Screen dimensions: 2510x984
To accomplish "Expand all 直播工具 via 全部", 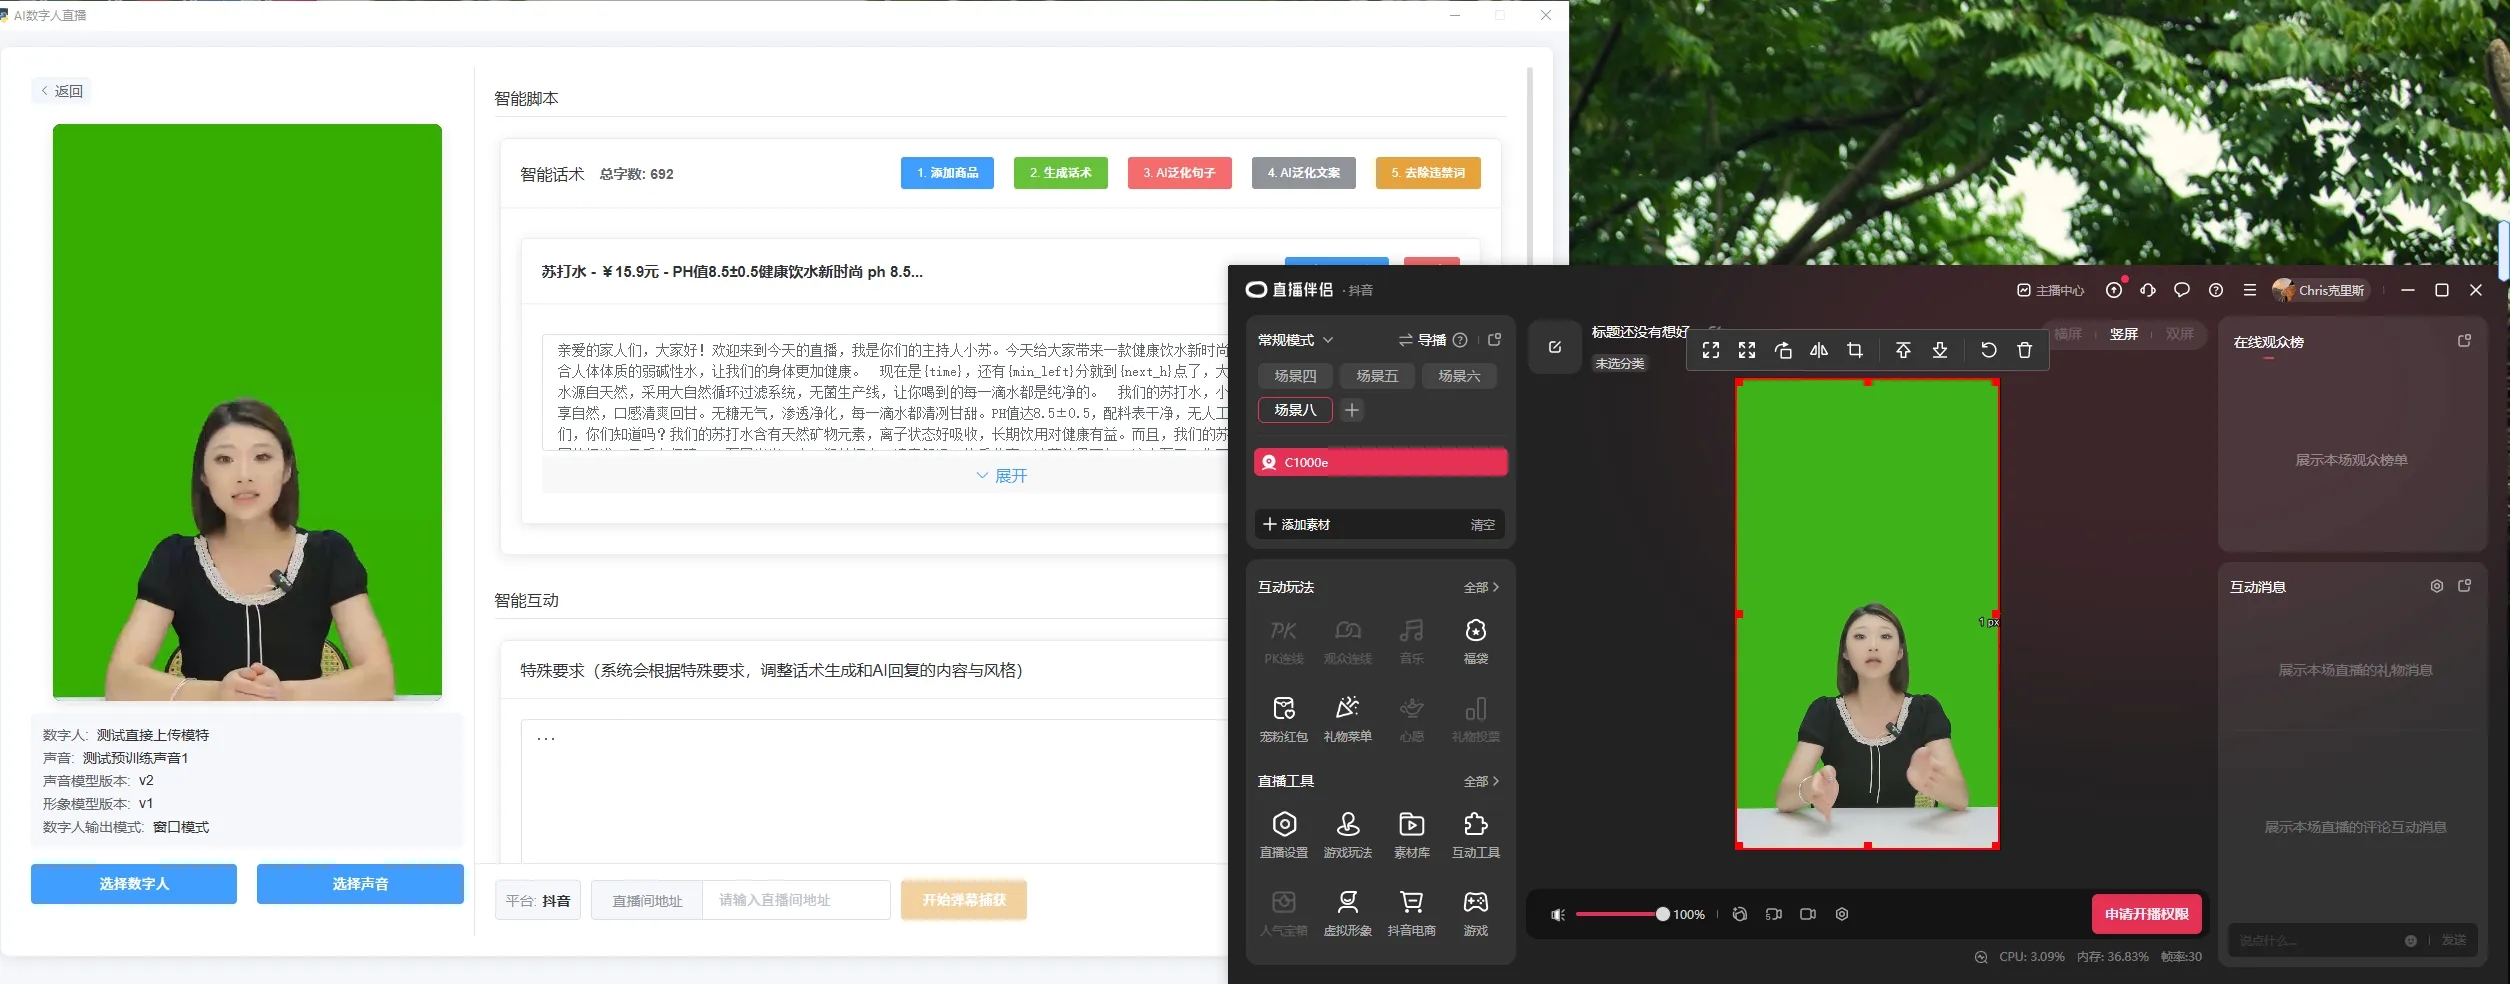I will [1481, 781].
